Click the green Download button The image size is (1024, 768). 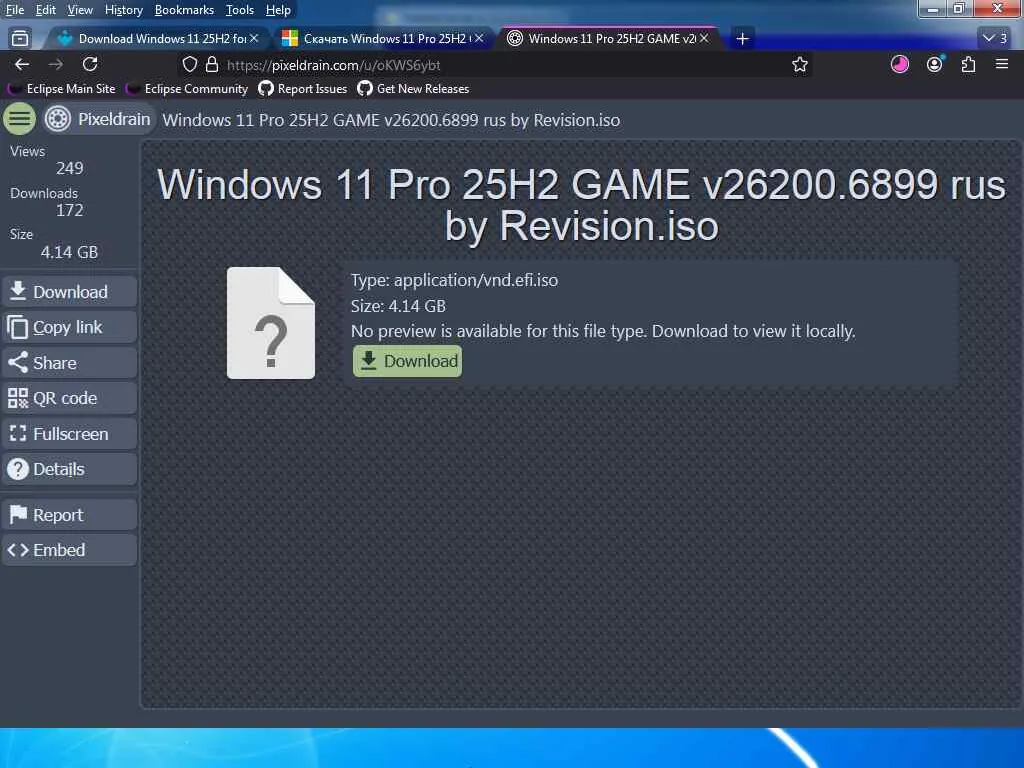point(408,361)
